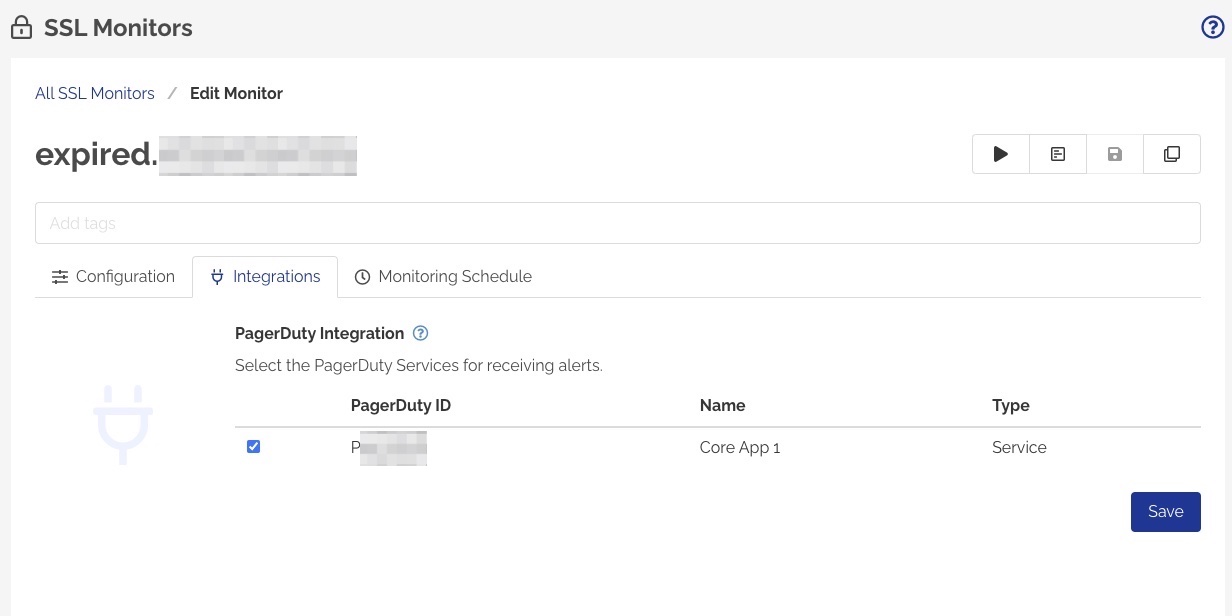
Task: Select the Core App 1 service name
Action: 739,447
